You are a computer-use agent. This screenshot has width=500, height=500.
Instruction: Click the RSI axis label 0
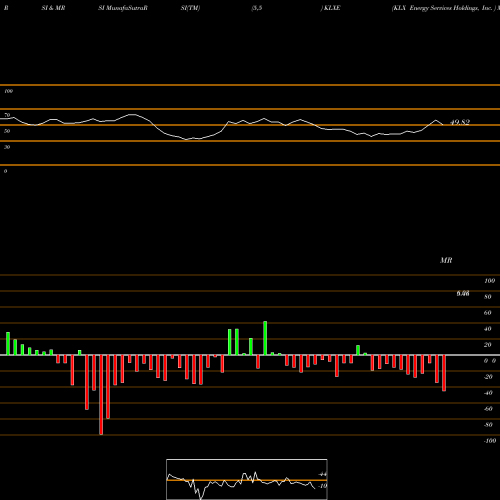tap(6, 171)
